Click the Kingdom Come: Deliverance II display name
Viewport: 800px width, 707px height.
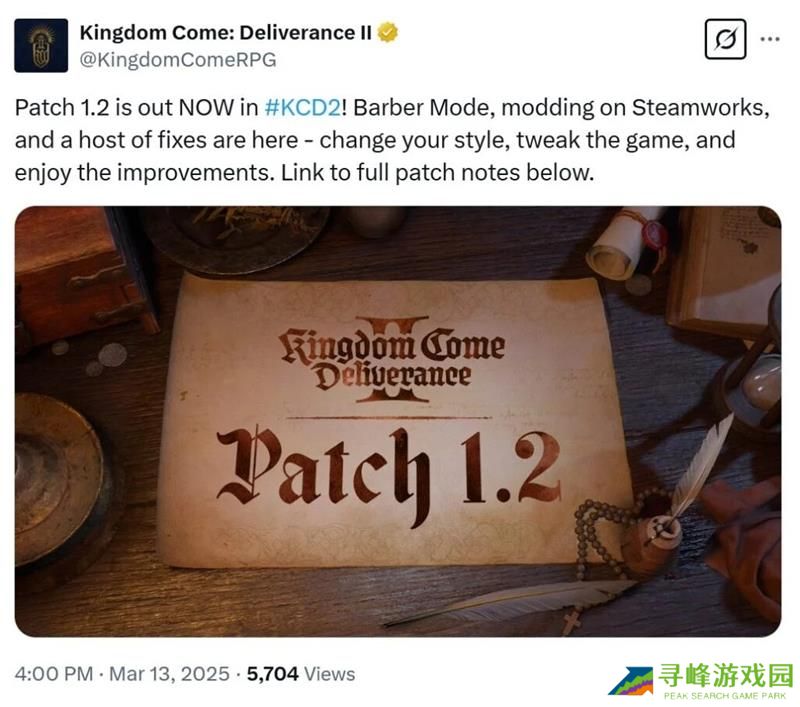tap(226, 33)
